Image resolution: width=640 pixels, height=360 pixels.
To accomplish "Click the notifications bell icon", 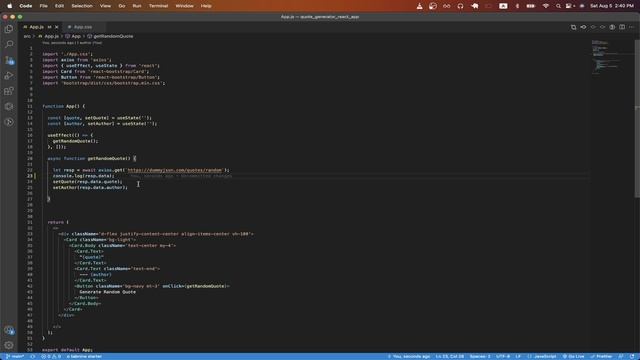I will (x=632, y=356).
